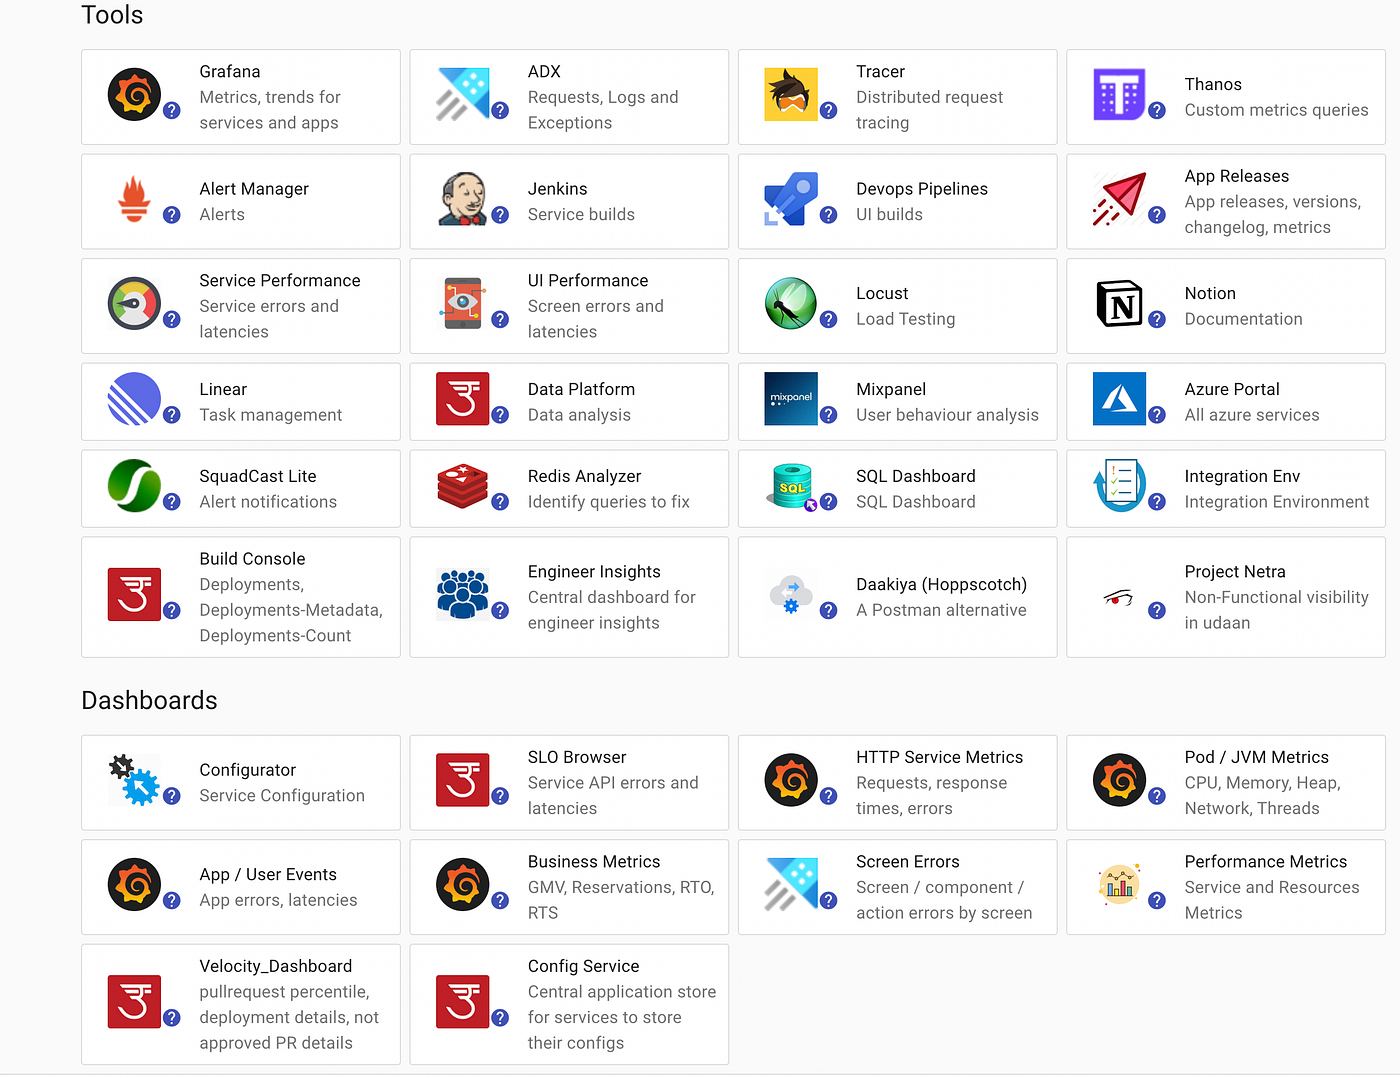Click the red Redis Analyzer stack icon
The width and height of the screenshot is (1400, 1078).
[x=463, y=486]
